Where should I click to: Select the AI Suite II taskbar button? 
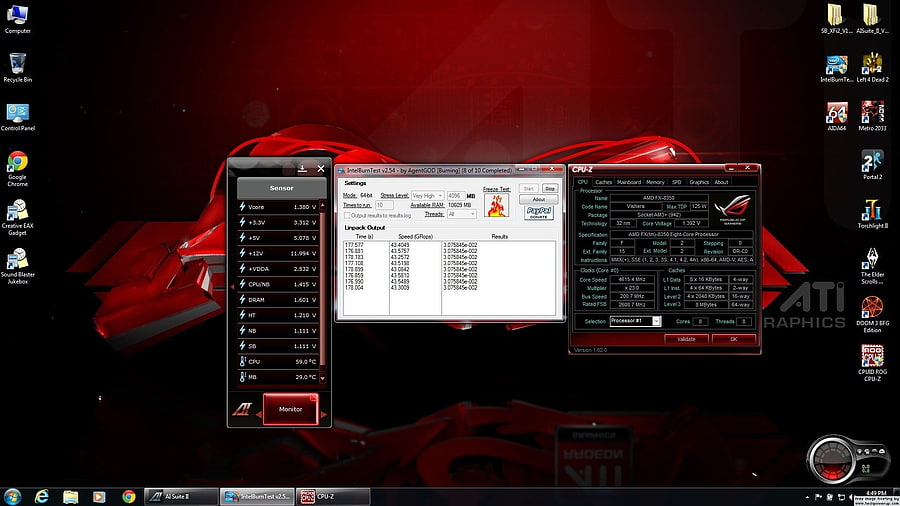coord(181,496)
